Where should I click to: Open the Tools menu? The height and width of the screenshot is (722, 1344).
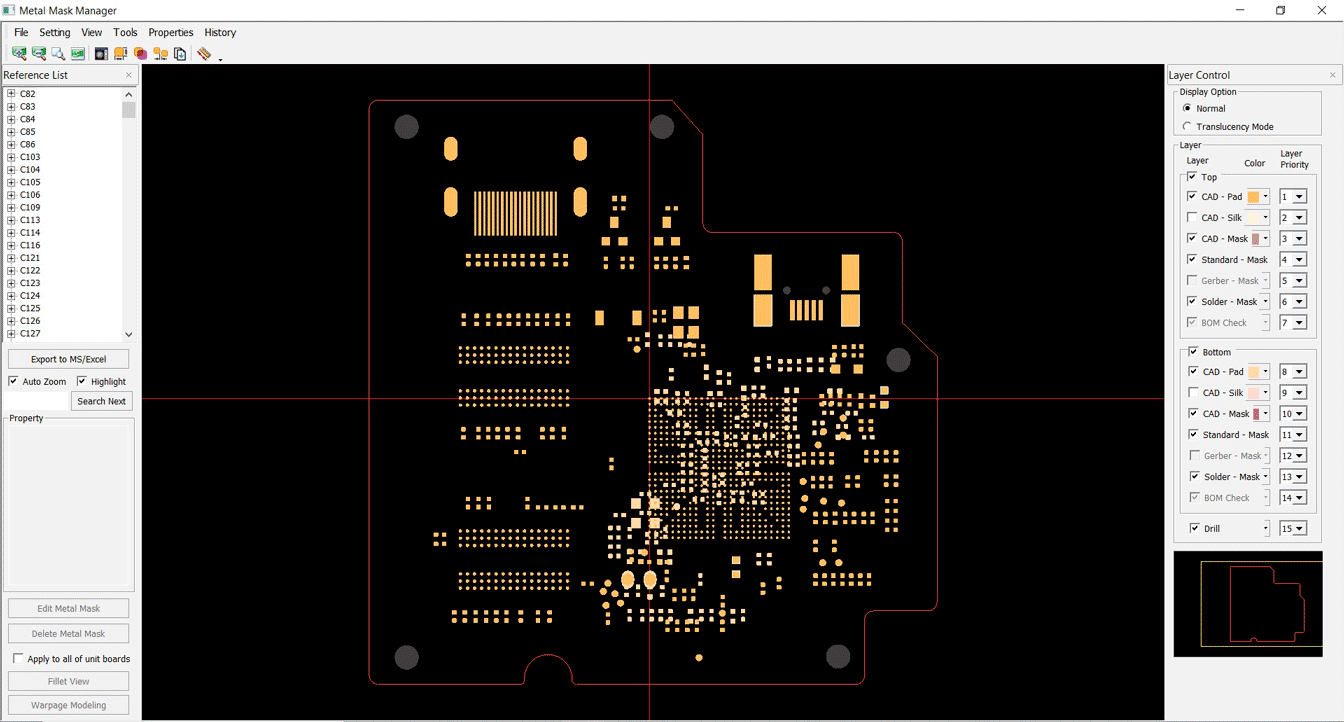[x=125, y=32]
